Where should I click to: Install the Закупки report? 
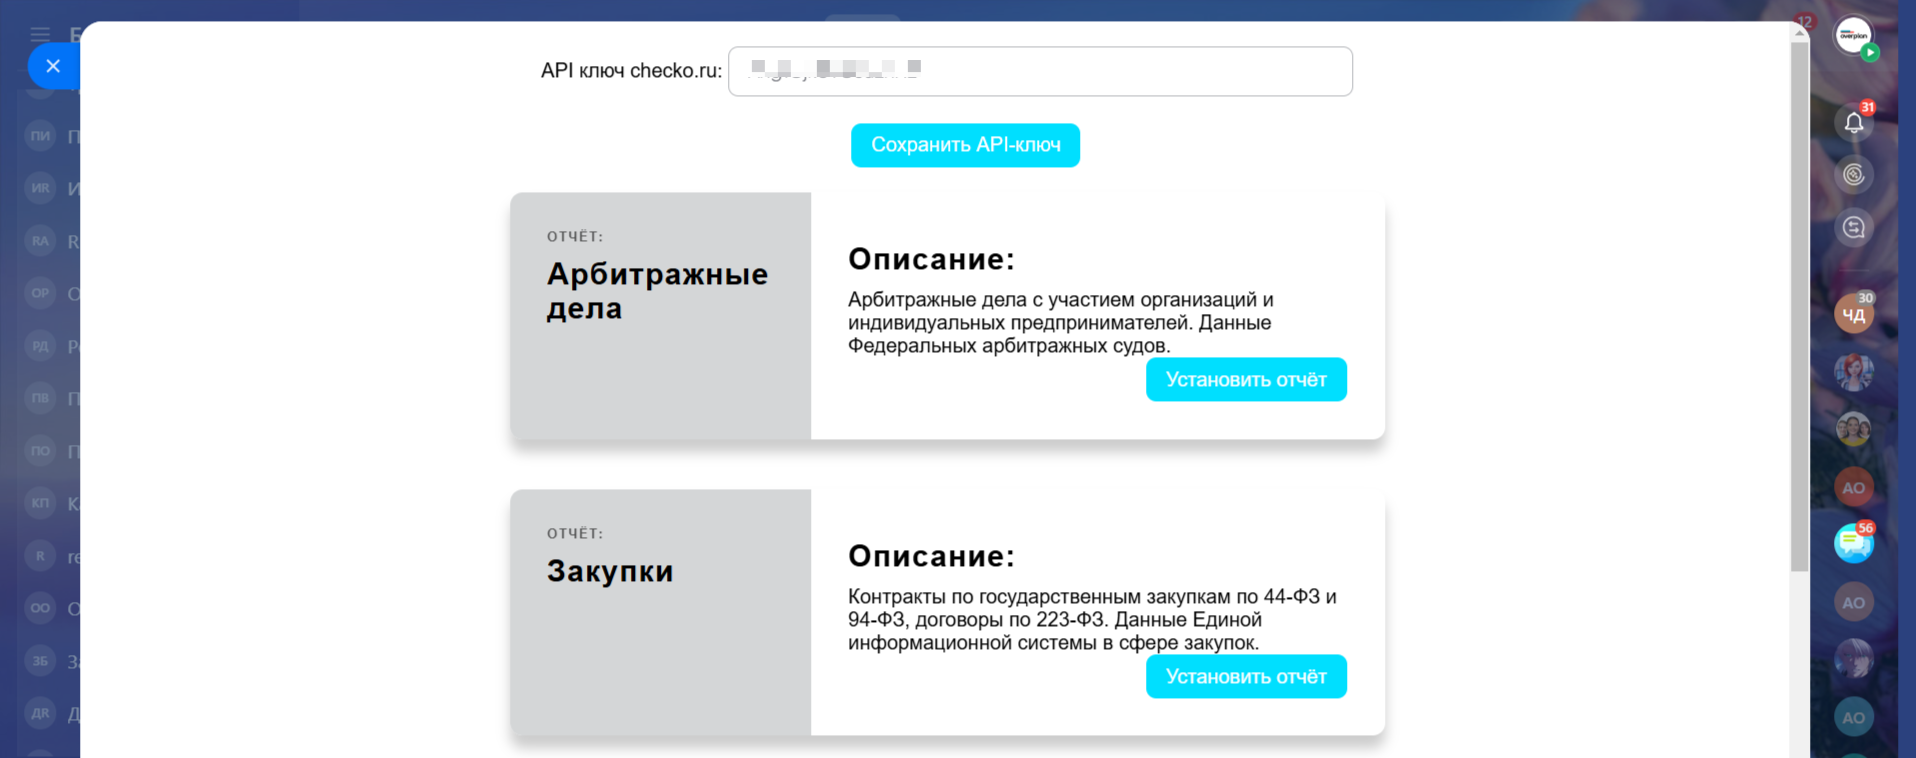pyautogui.click(x=1245, y=677)
